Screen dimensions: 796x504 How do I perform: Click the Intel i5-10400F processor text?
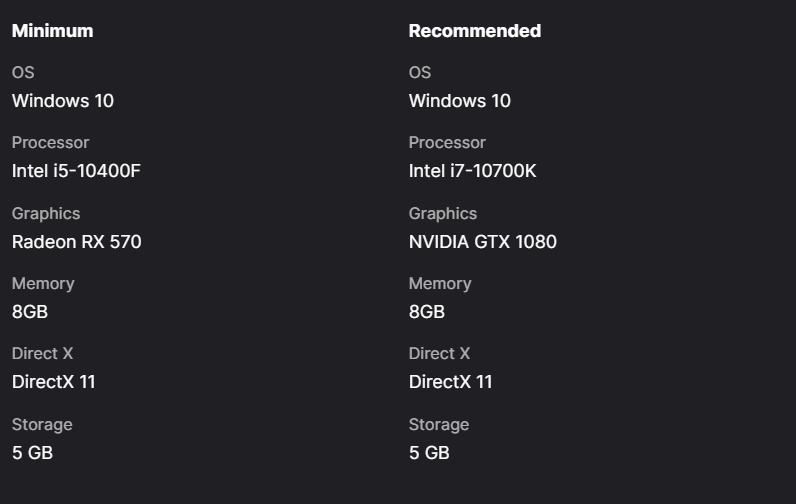[x=76, y=171]
